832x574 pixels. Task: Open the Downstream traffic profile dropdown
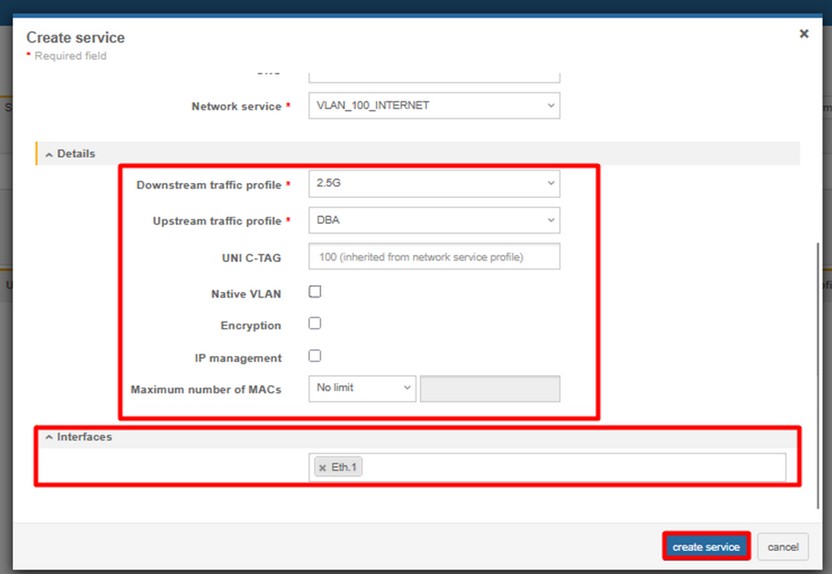point(434,184)
